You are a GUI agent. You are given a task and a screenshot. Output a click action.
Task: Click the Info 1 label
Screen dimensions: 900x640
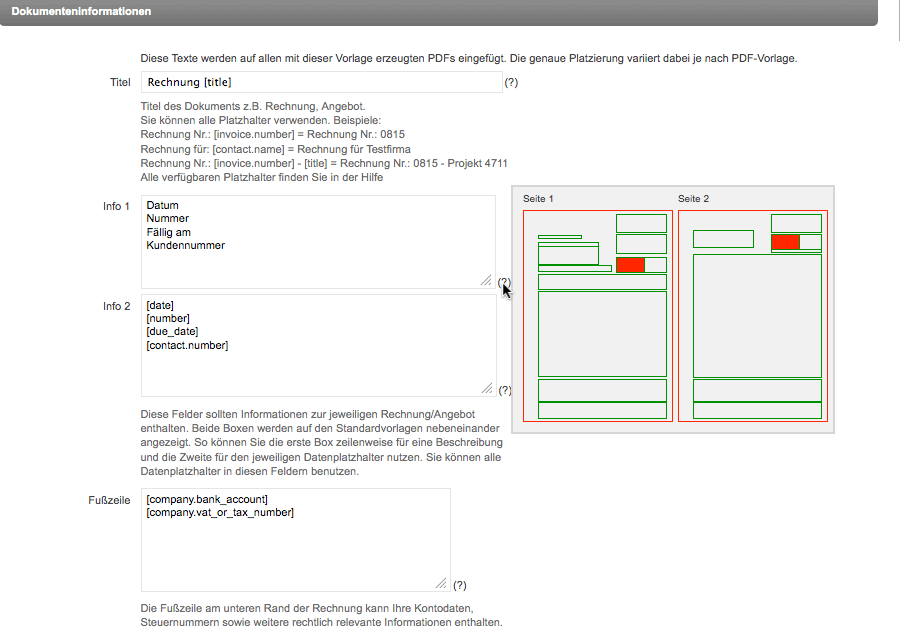[117, 206]
